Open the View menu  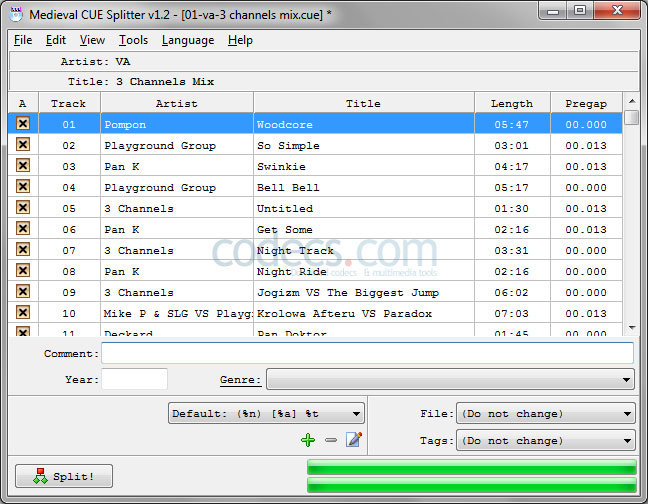point(92,40)
